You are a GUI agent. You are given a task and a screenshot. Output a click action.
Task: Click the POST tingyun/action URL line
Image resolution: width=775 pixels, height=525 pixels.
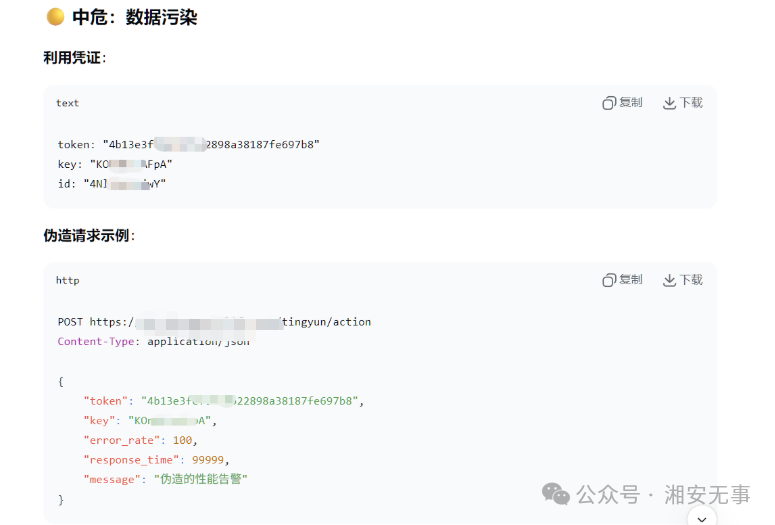tap(214, 322)
